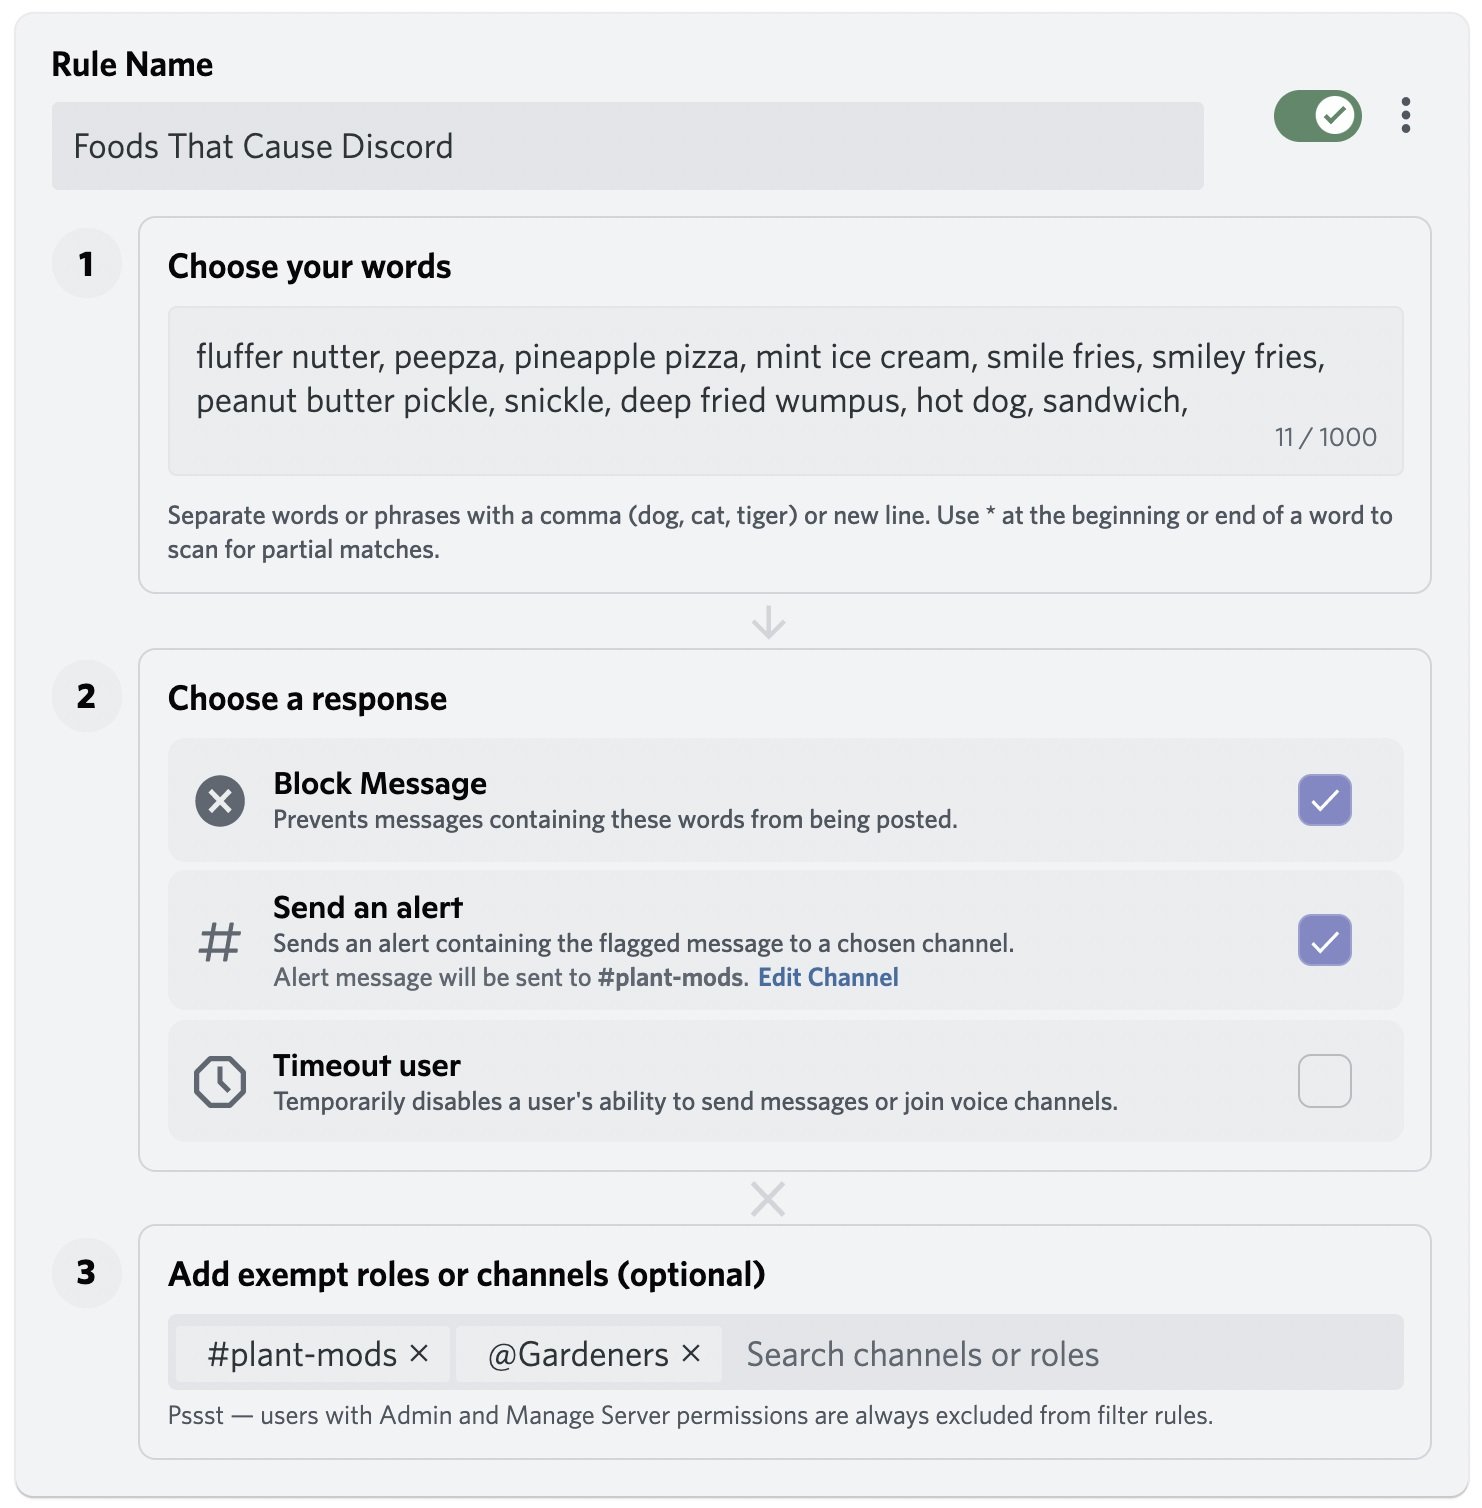This screenshot has width=1482, height=1508.
Task: Click the hashtag icon beside Send an alert
Action: pyautogui.click(x=220, y=941)
